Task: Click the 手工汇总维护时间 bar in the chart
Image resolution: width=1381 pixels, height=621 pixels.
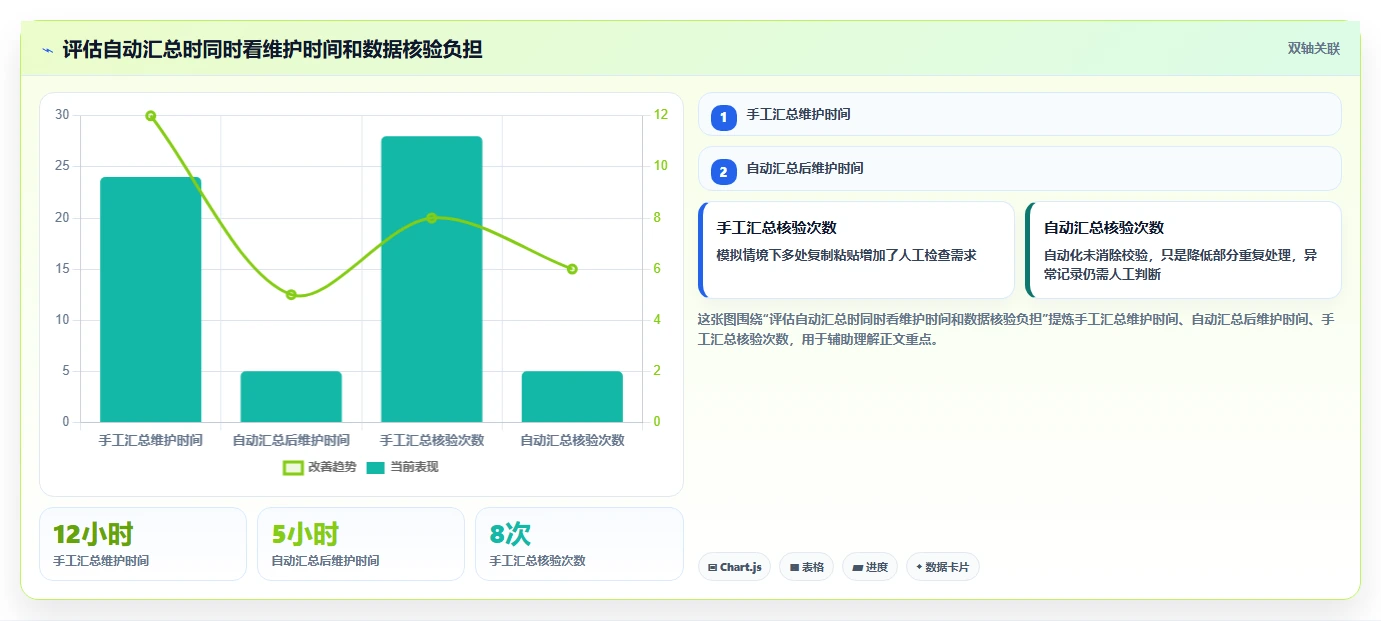Action: click(151, 300)
